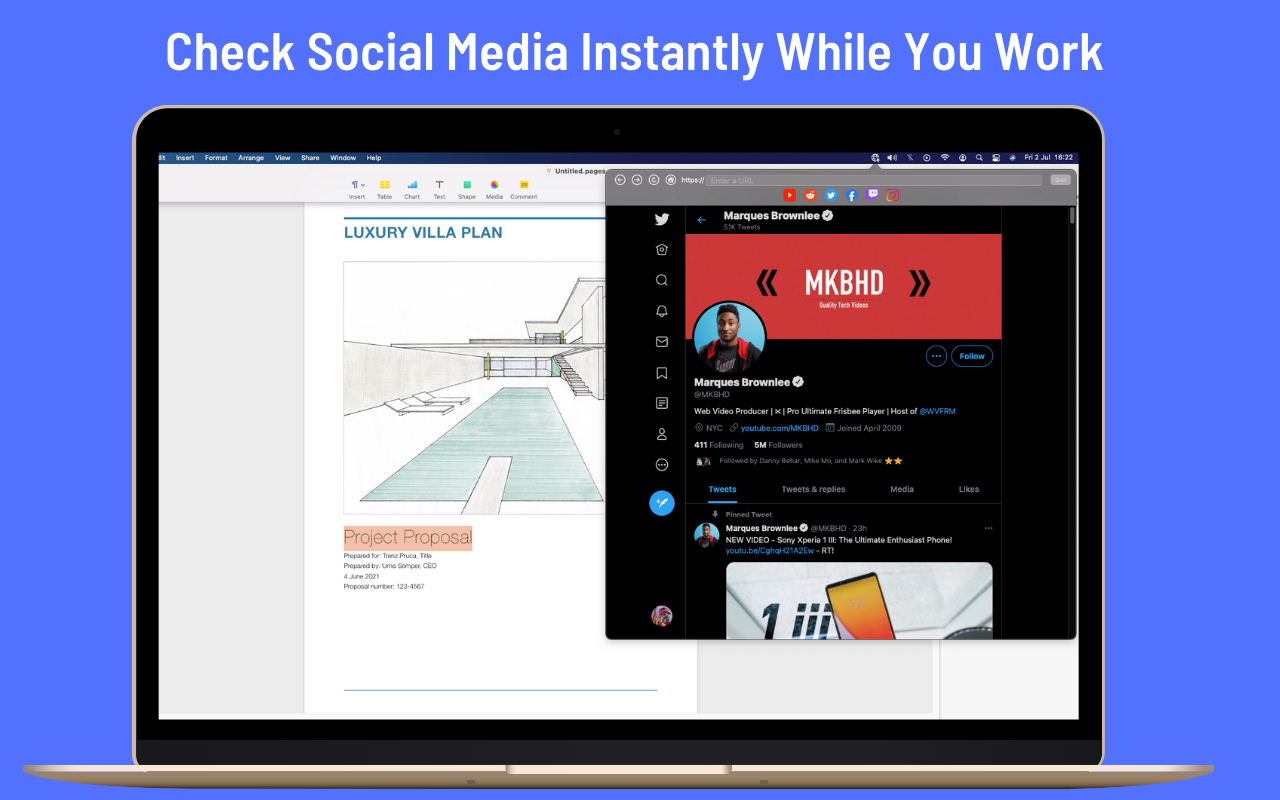The height and width of the screenshot is (800, 1280).
Task: Open the profile more options ellipsis button
Action: point(936,356)
